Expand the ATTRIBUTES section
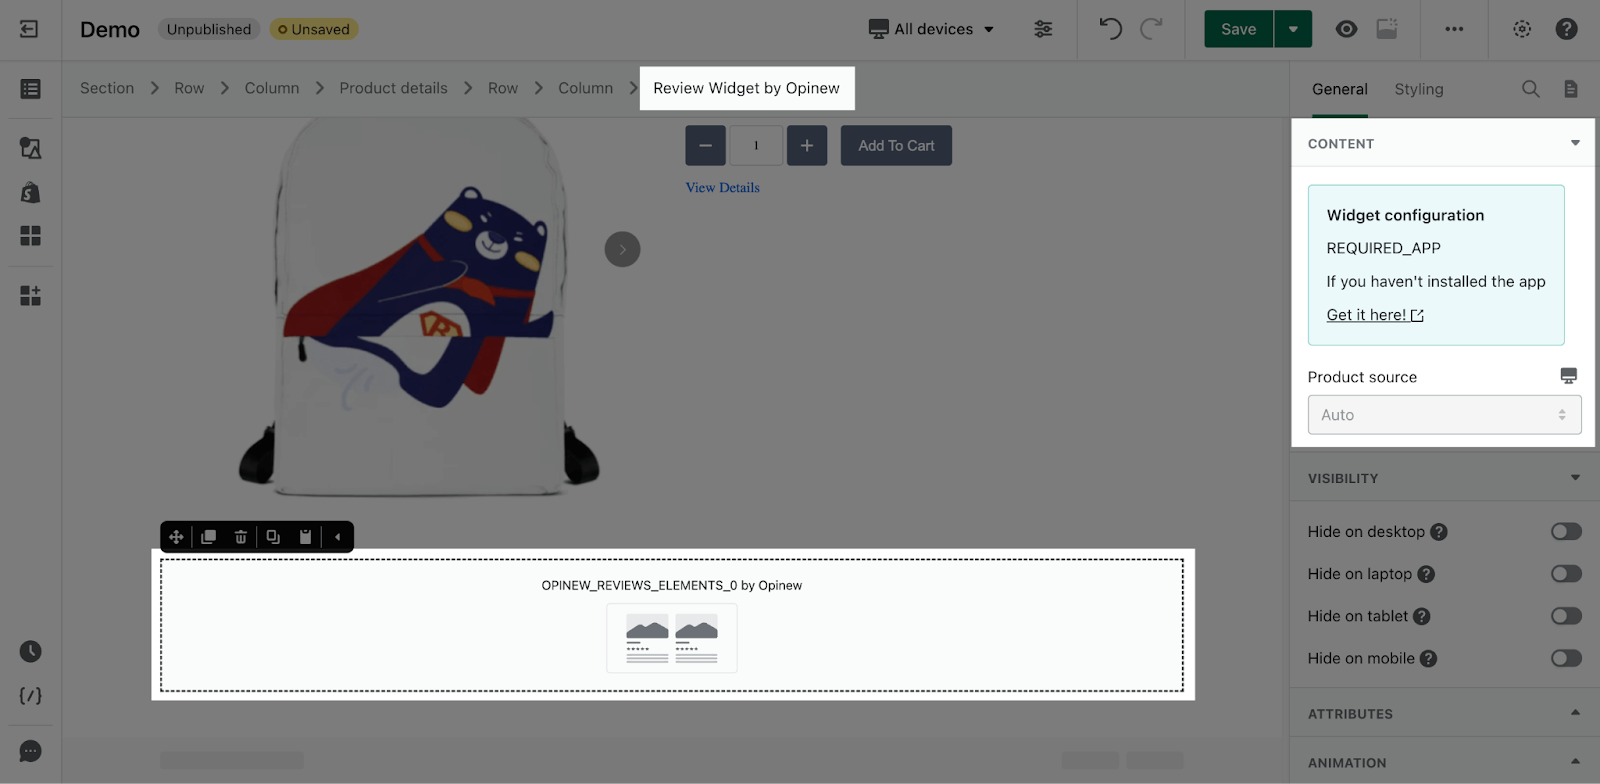The width and height of the screenshot is (1600, 784). coord(1575,713)
